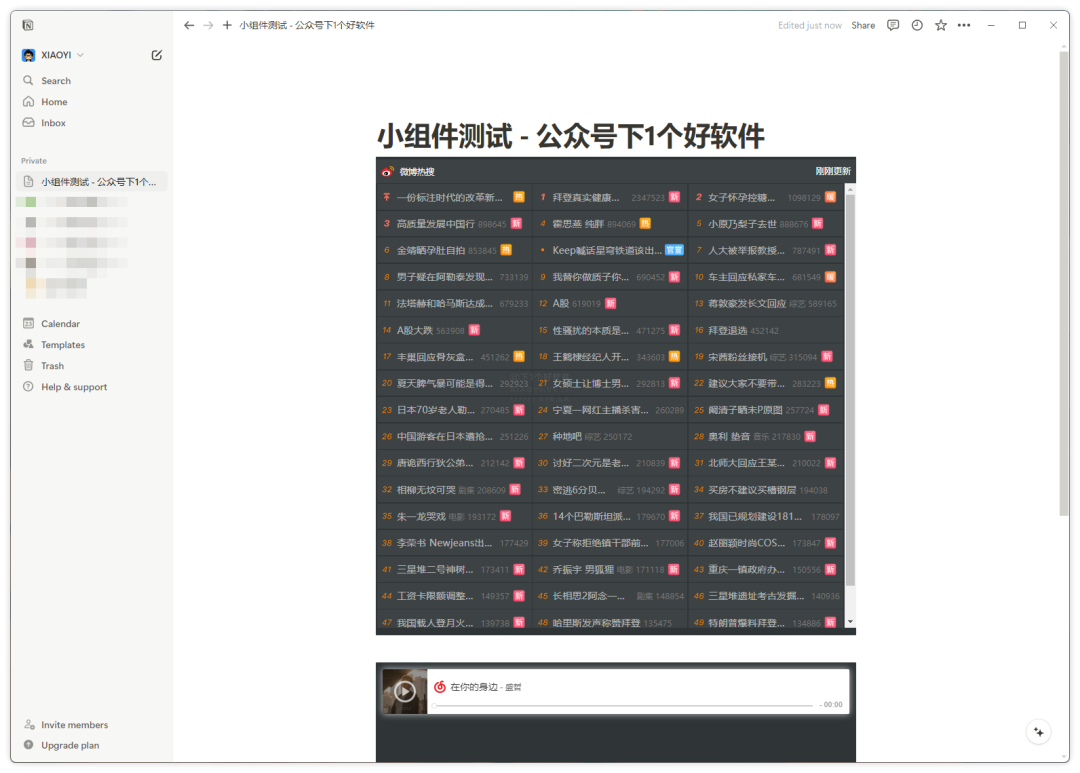The width and height of the screenshot is (1080, 773).
Task: Open hot topic 小原乃梨子去世
Action: tap(742, 224)
